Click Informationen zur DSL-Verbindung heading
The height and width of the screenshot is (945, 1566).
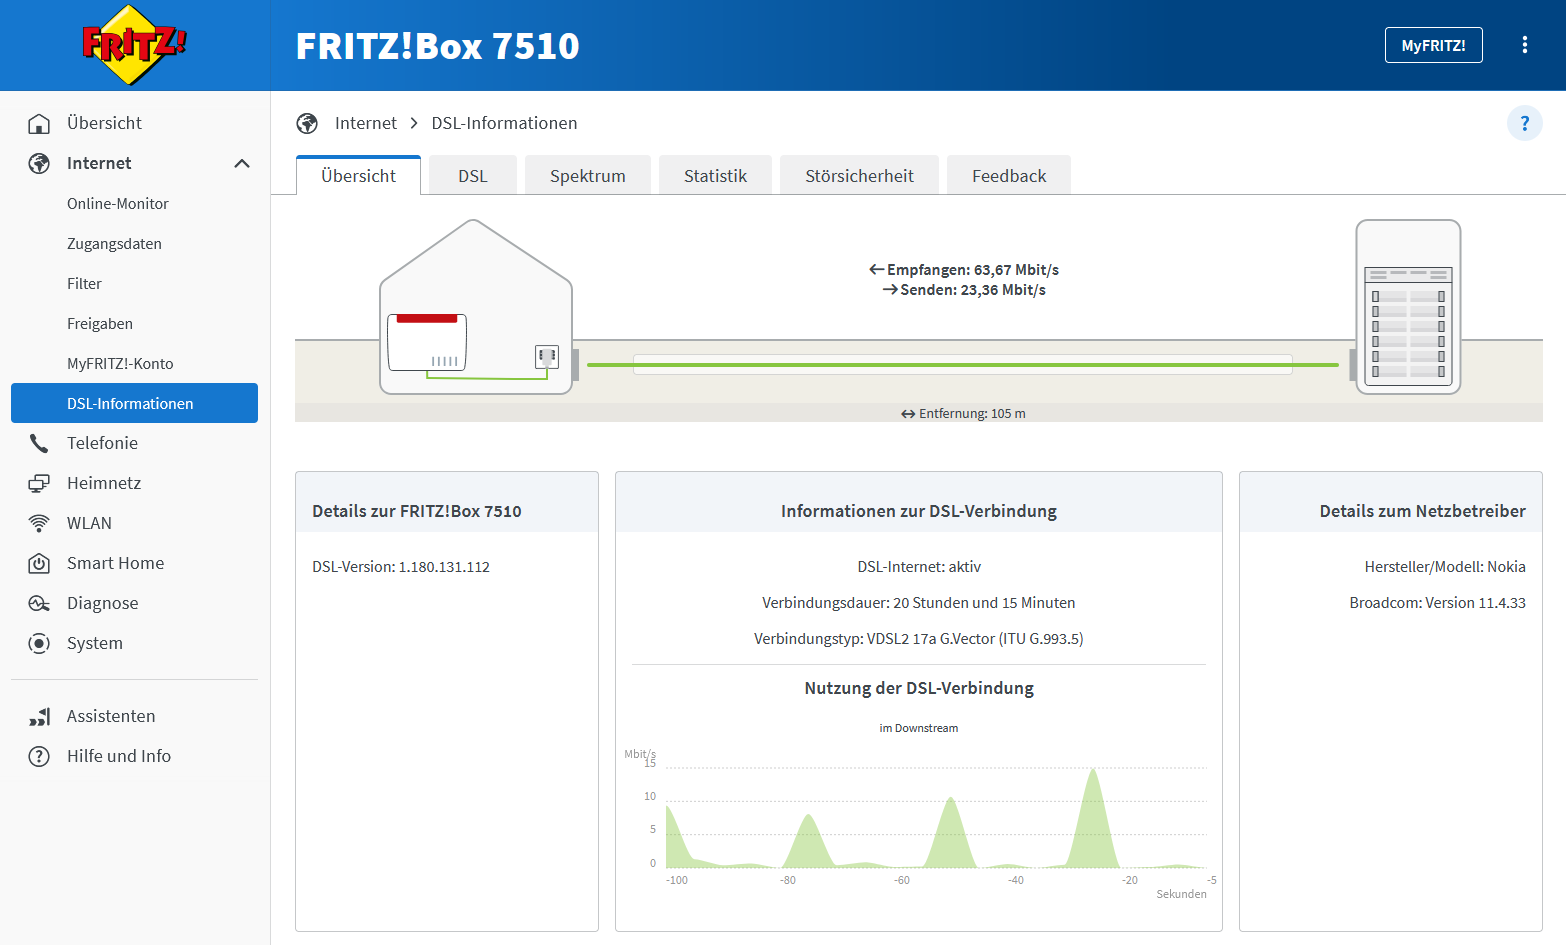coord(919,511)
